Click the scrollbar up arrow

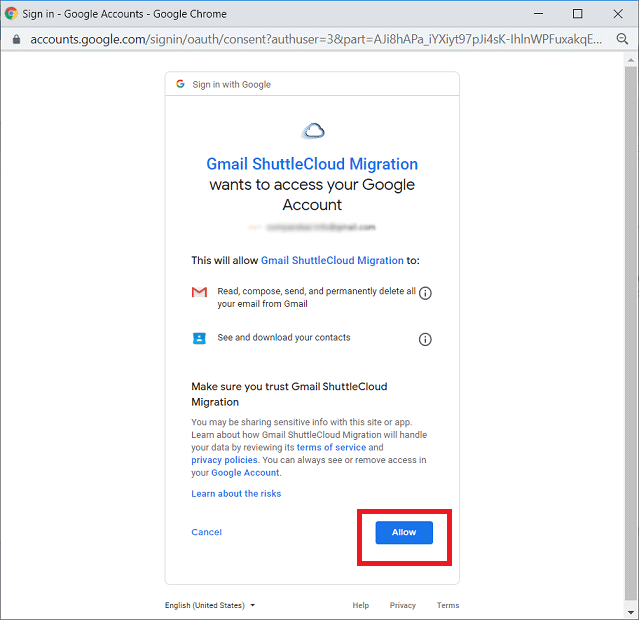coord(630,60)
